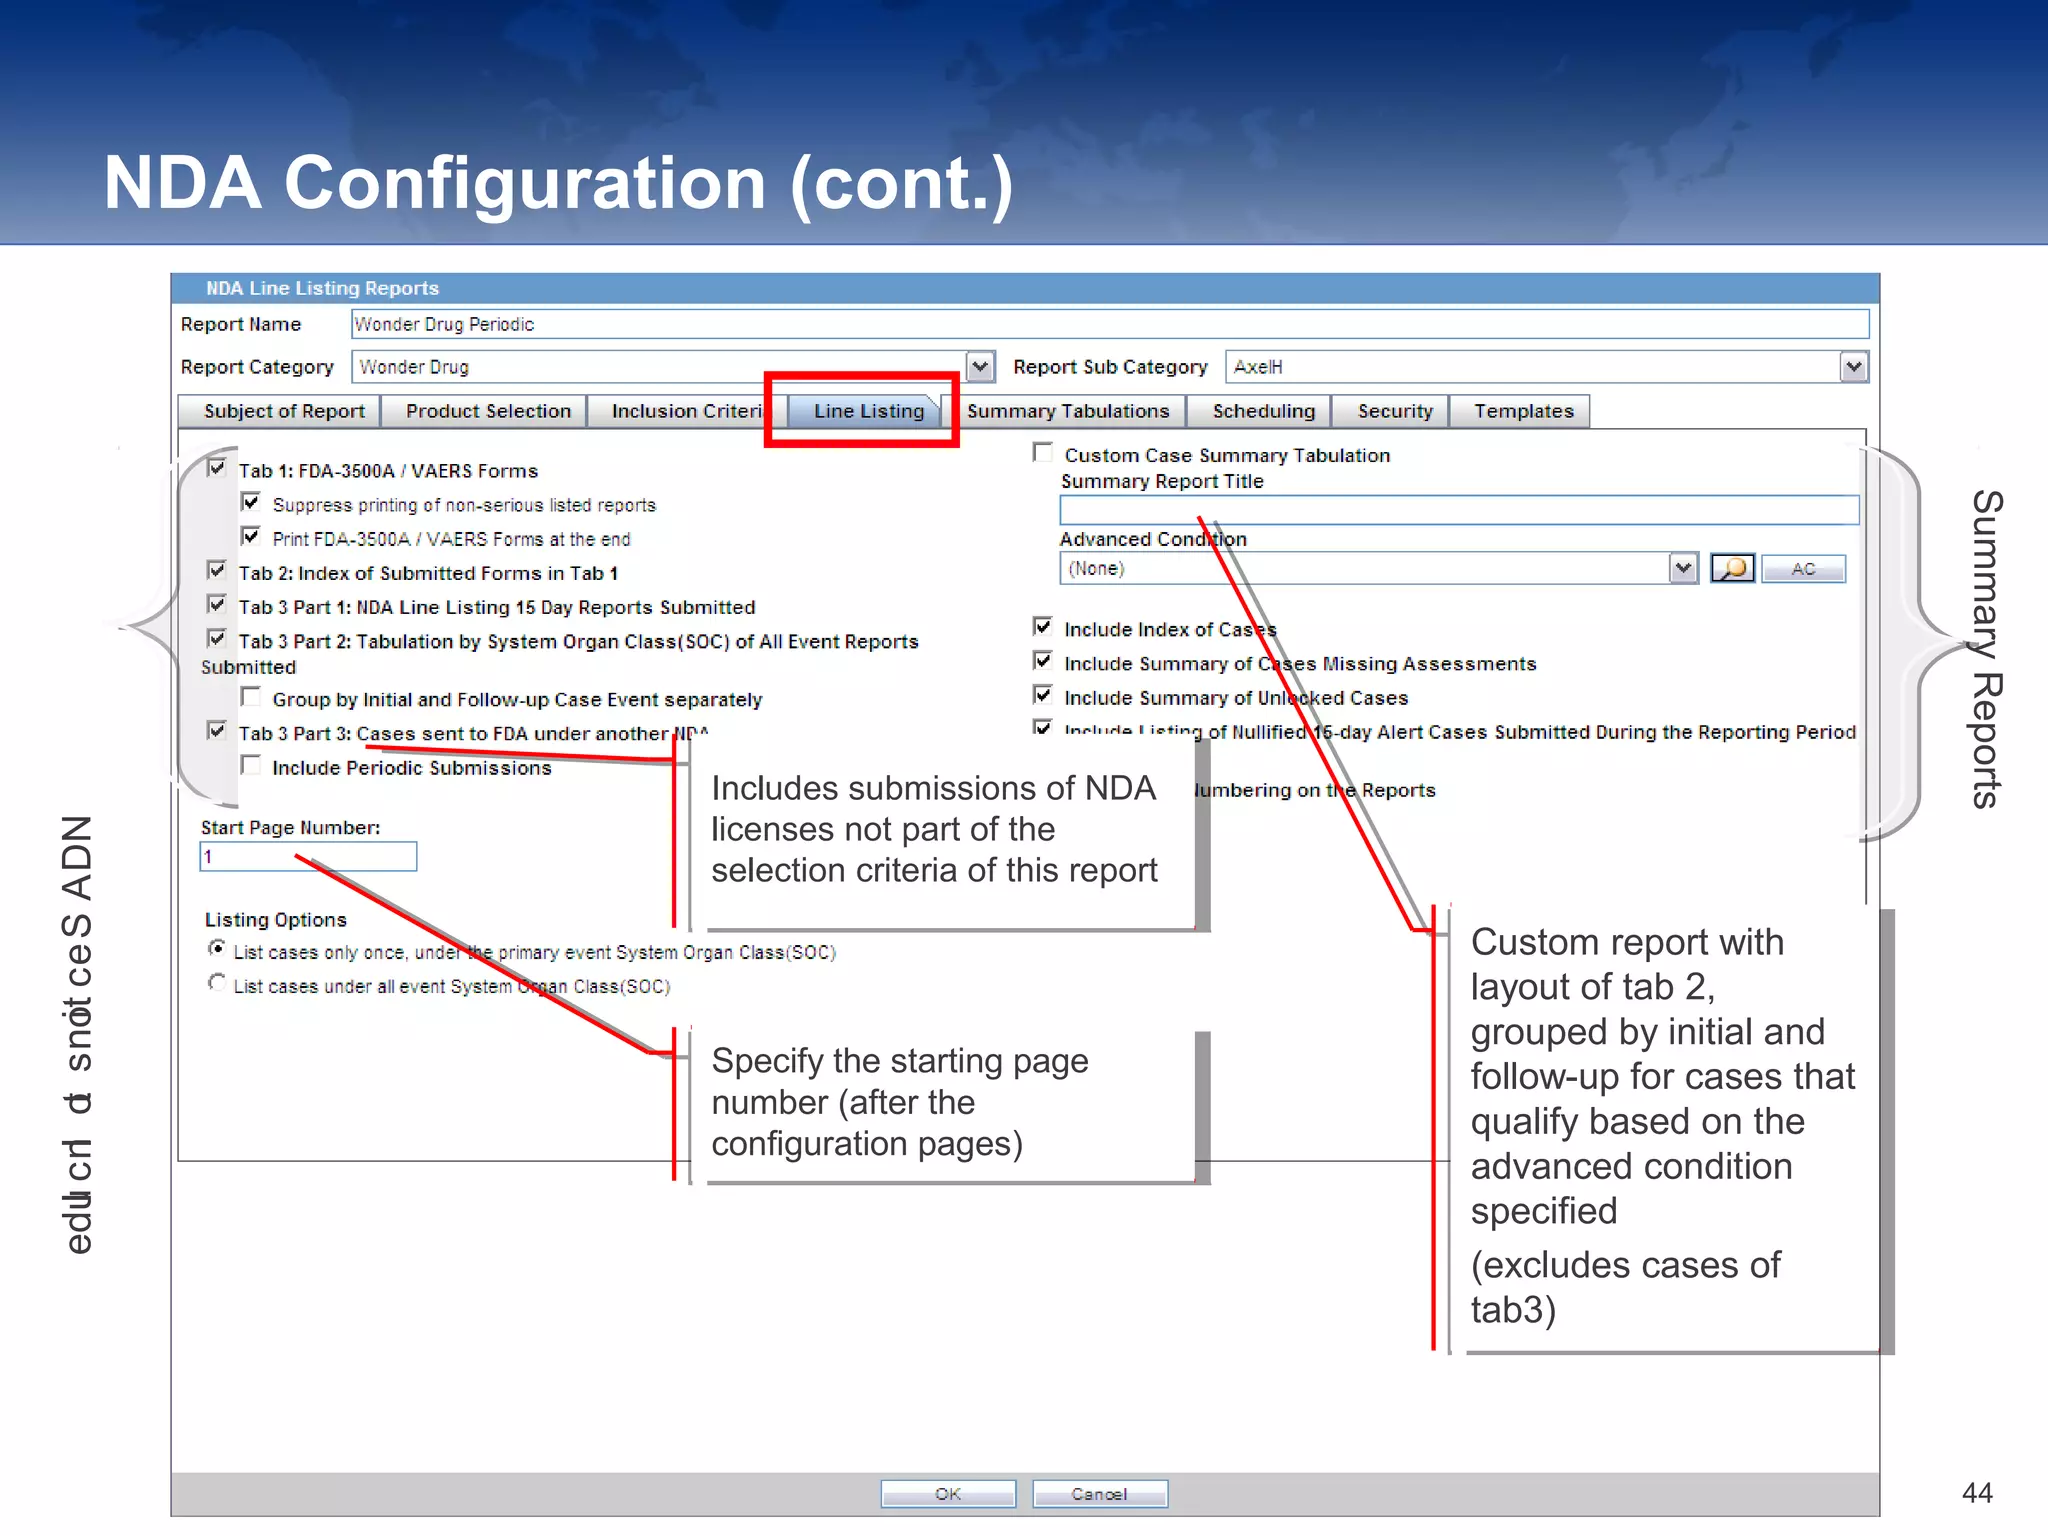The height and width of the screenshot is (1536, 2048).
Task: Toggle Tab 3 Part 1 NDA Line Listing checkbox
Action: click(217, 604)
